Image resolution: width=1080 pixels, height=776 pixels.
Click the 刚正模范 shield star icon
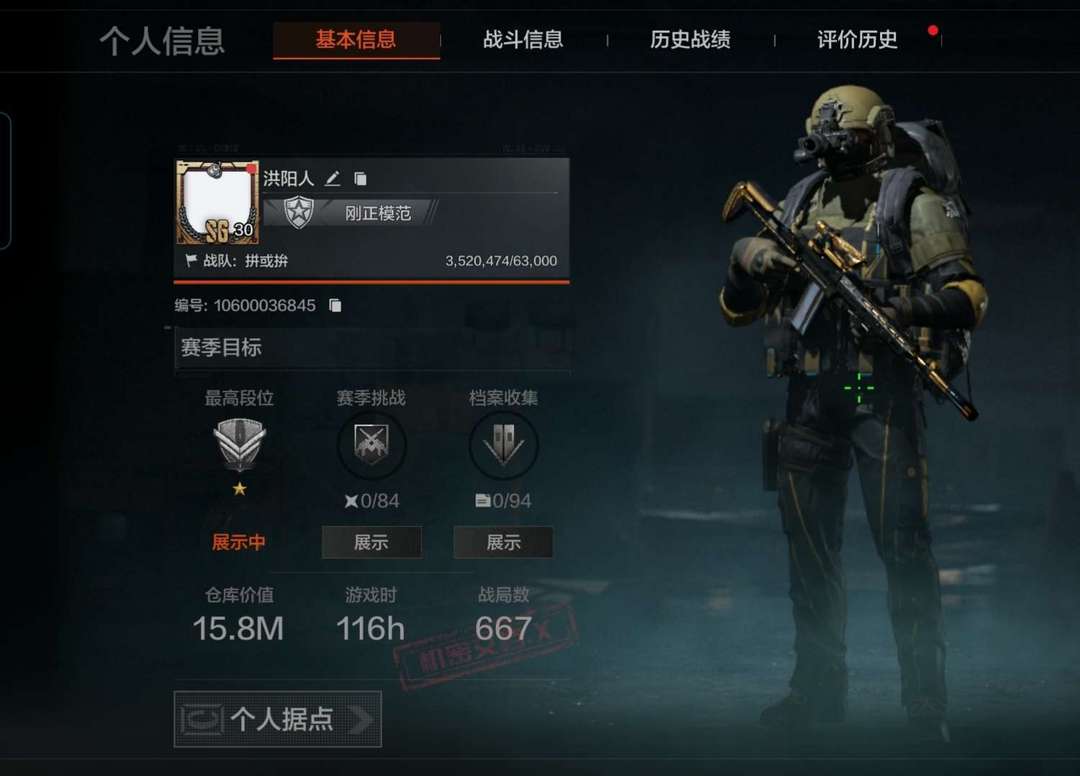pos(299,213)
